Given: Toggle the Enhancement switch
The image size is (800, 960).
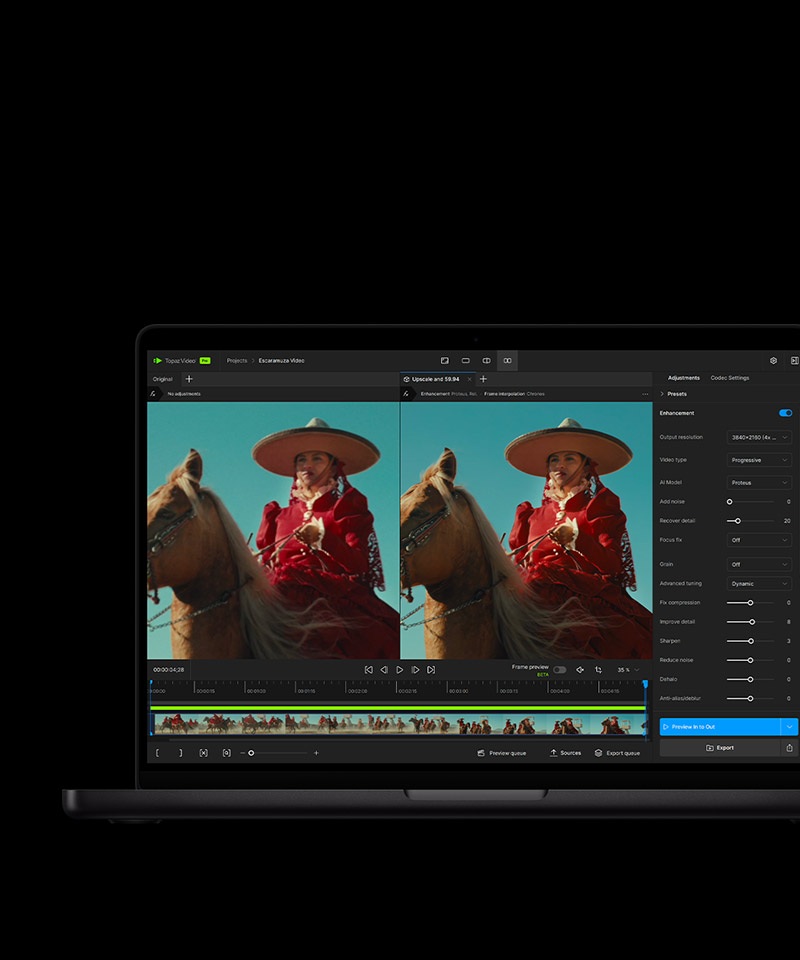Looking at the screenshot, I should pyautogui.click(x=785, y=413).
